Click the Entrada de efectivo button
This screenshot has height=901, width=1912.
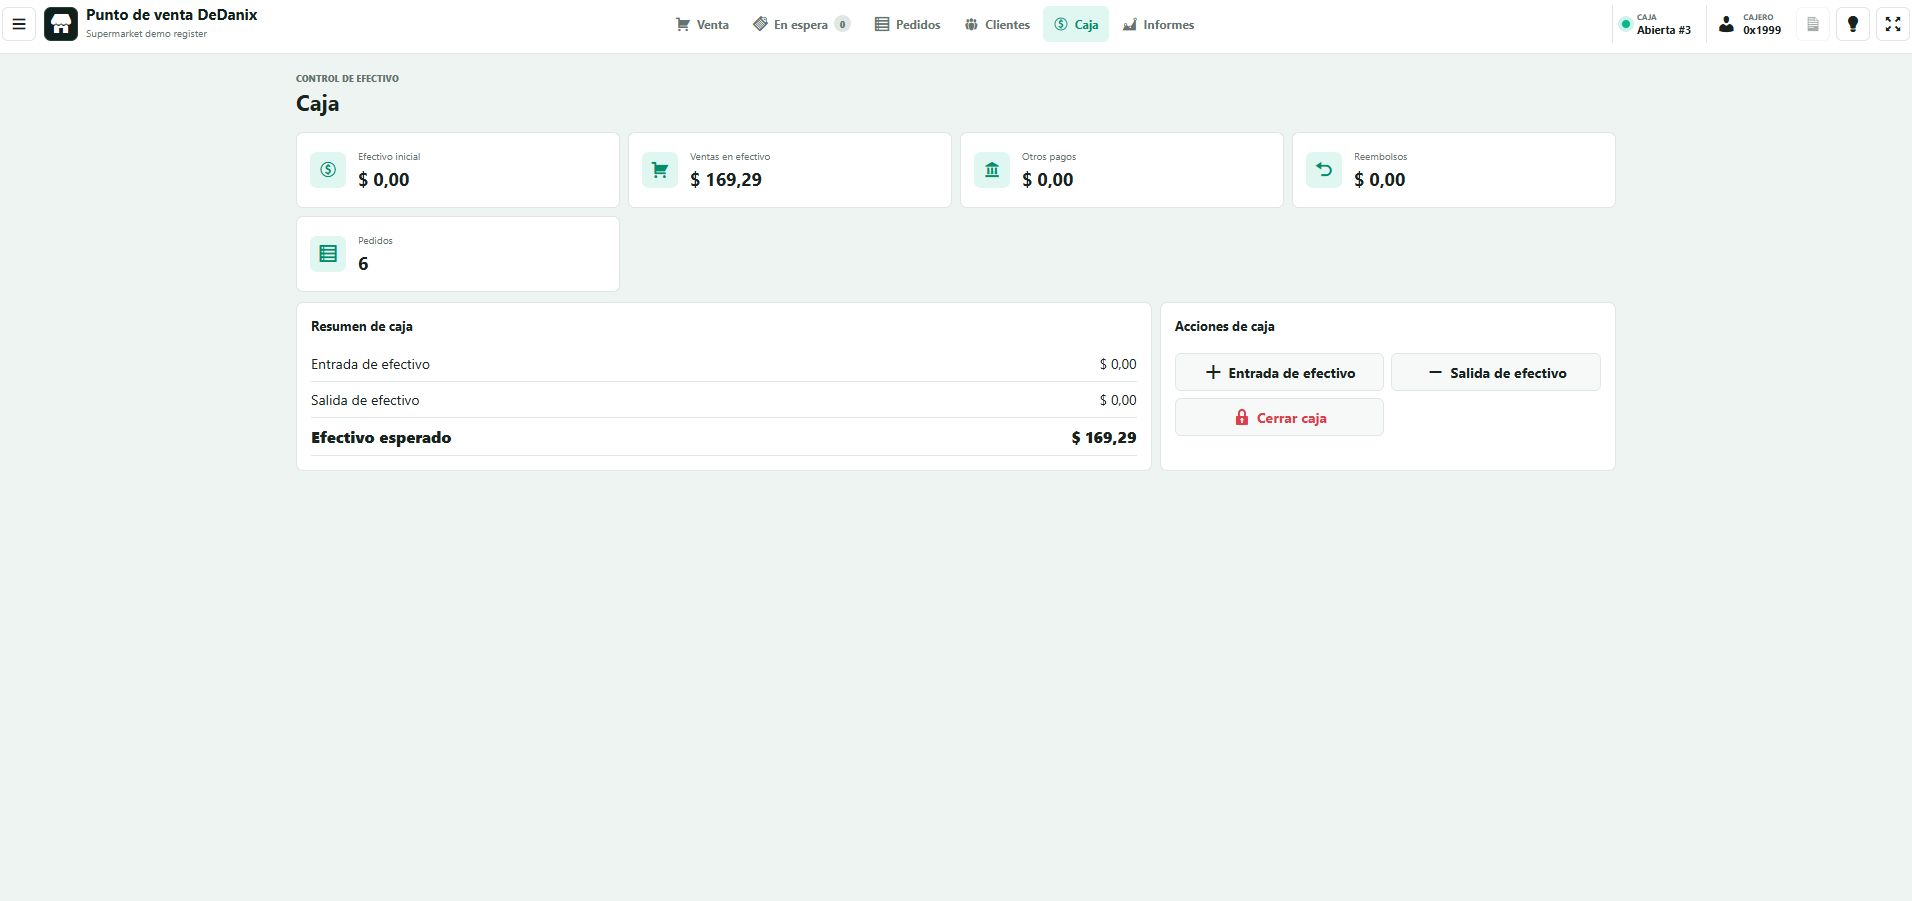1279,372
